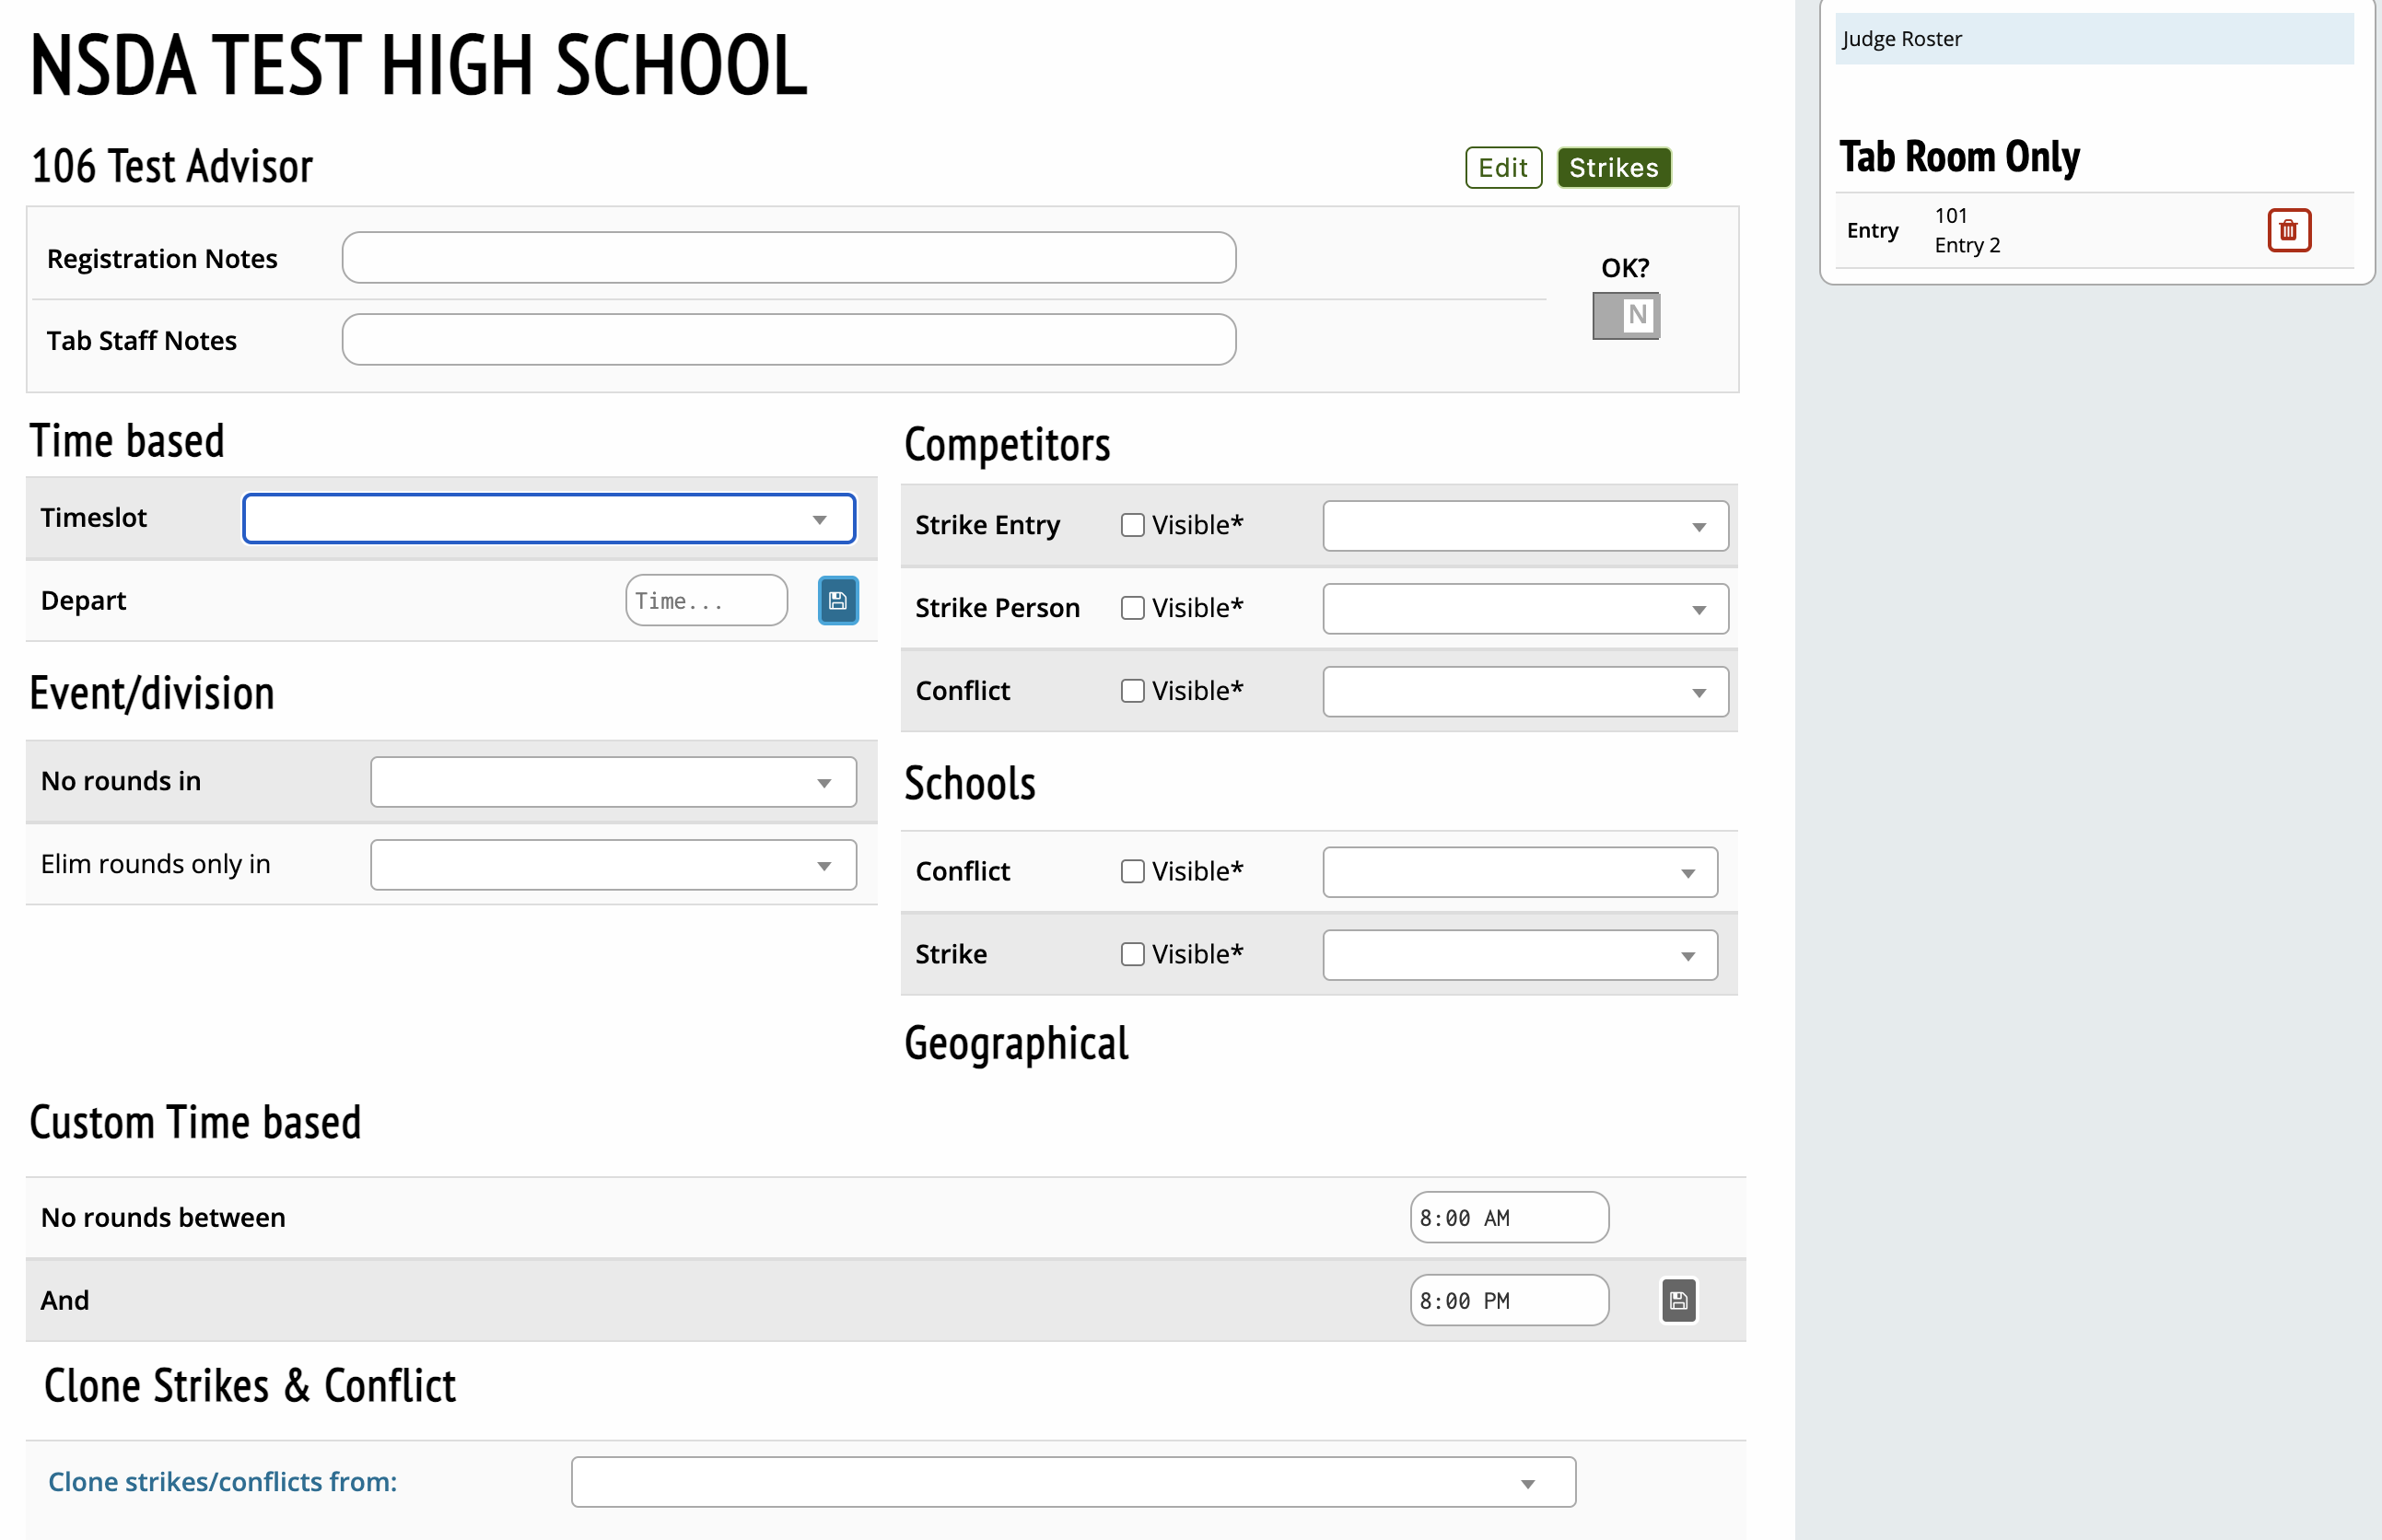Delete Entry 101 with red trash icon
This screenshot has height=1540, width=2382.
tap(2287, 231)
